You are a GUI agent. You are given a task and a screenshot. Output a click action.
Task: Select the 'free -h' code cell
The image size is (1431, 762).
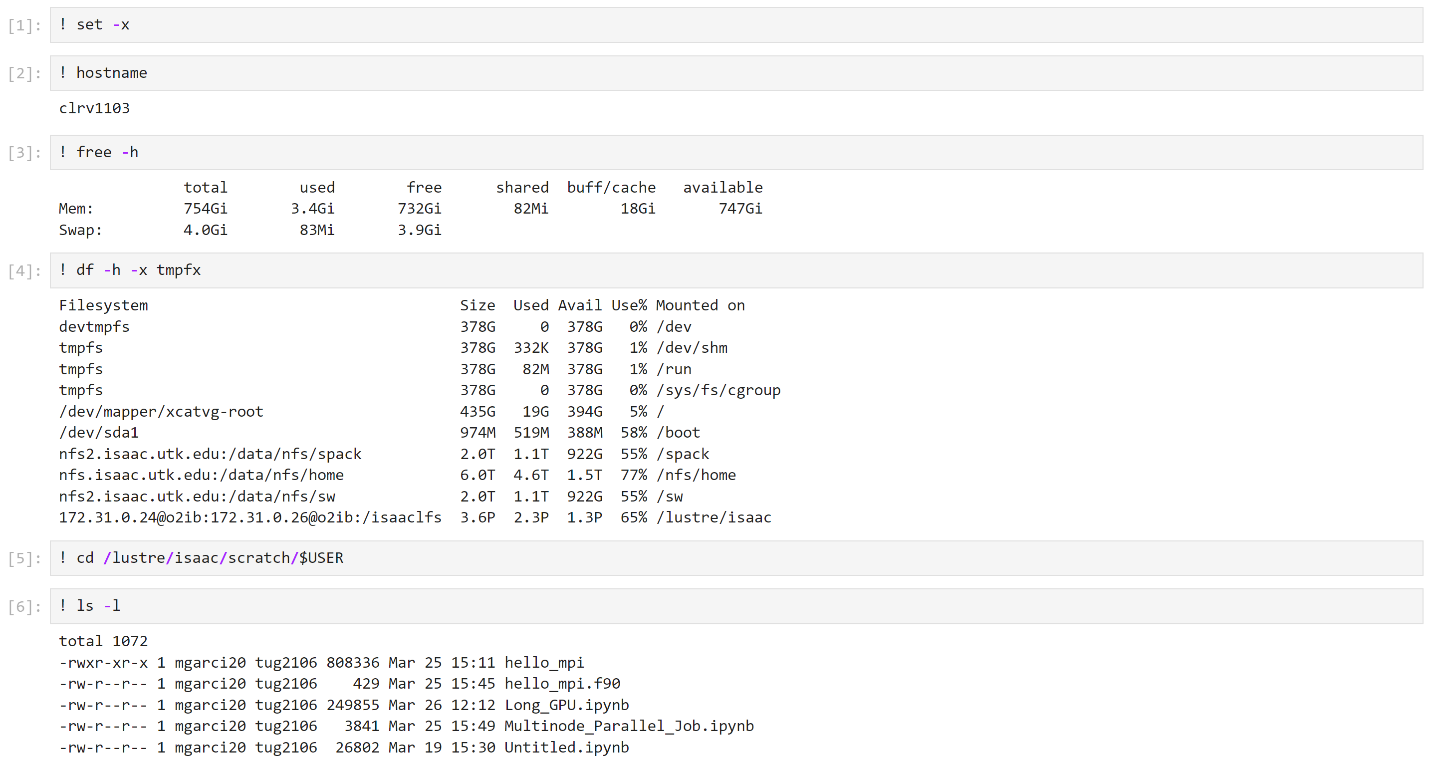(x=735, y=152)
